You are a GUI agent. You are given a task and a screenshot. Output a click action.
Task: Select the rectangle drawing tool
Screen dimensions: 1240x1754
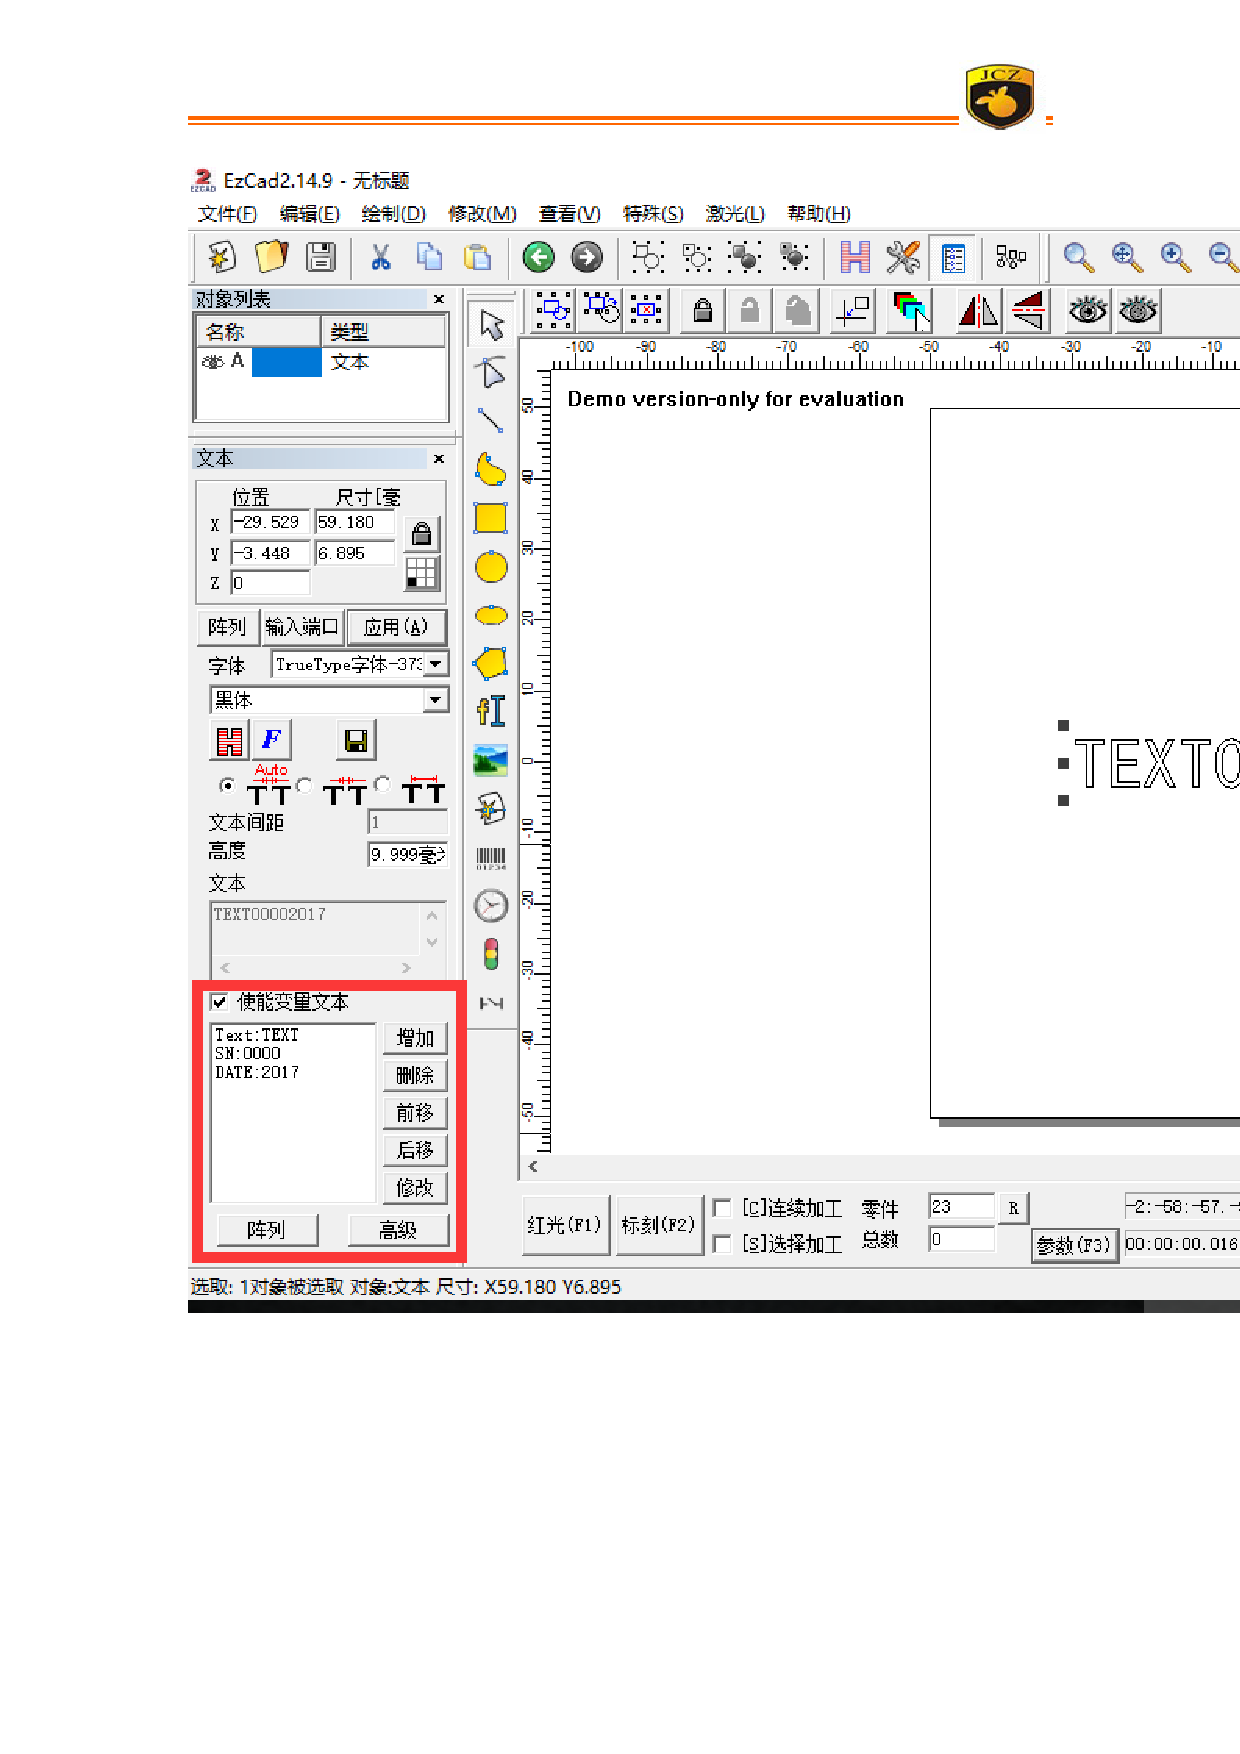[x=490, y=518]
